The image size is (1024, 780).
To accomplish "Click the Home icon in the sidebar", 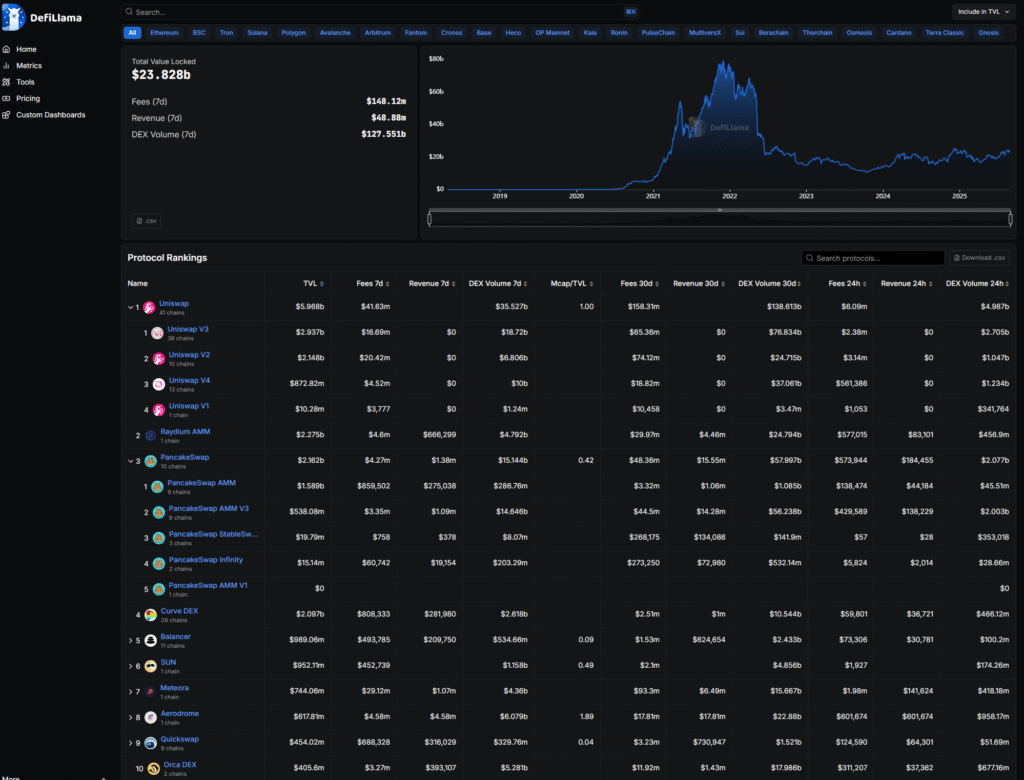I will [x=8, y=49].
